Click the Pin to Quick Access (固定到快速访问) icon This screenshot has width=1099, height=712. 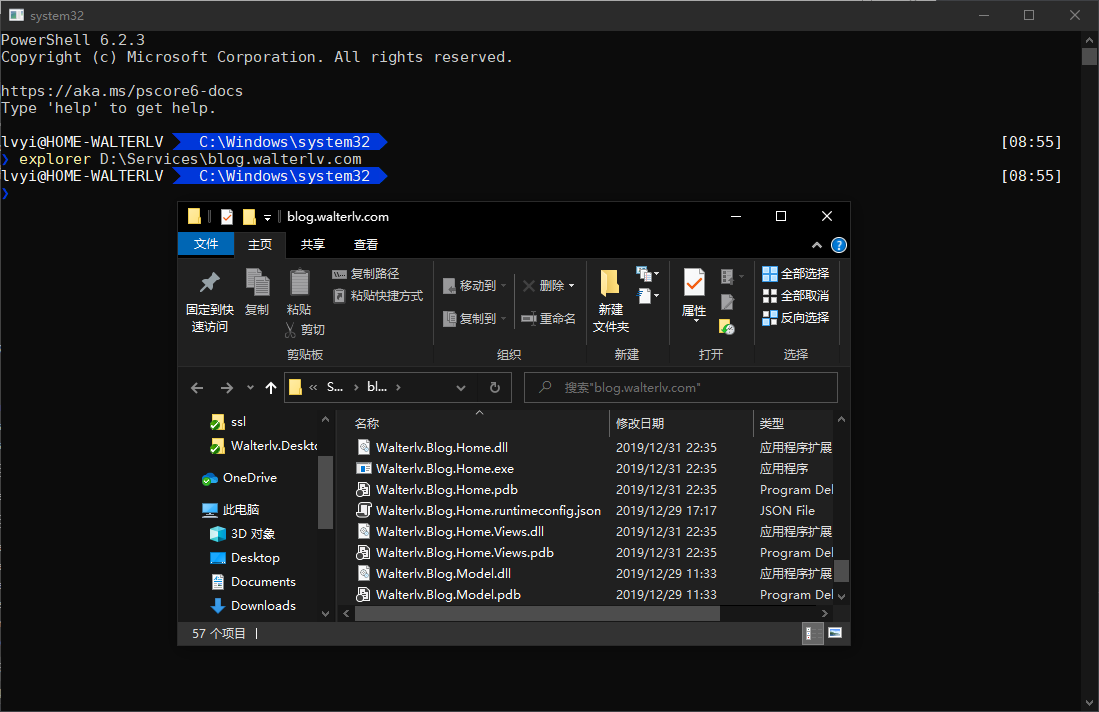[210, 283]
